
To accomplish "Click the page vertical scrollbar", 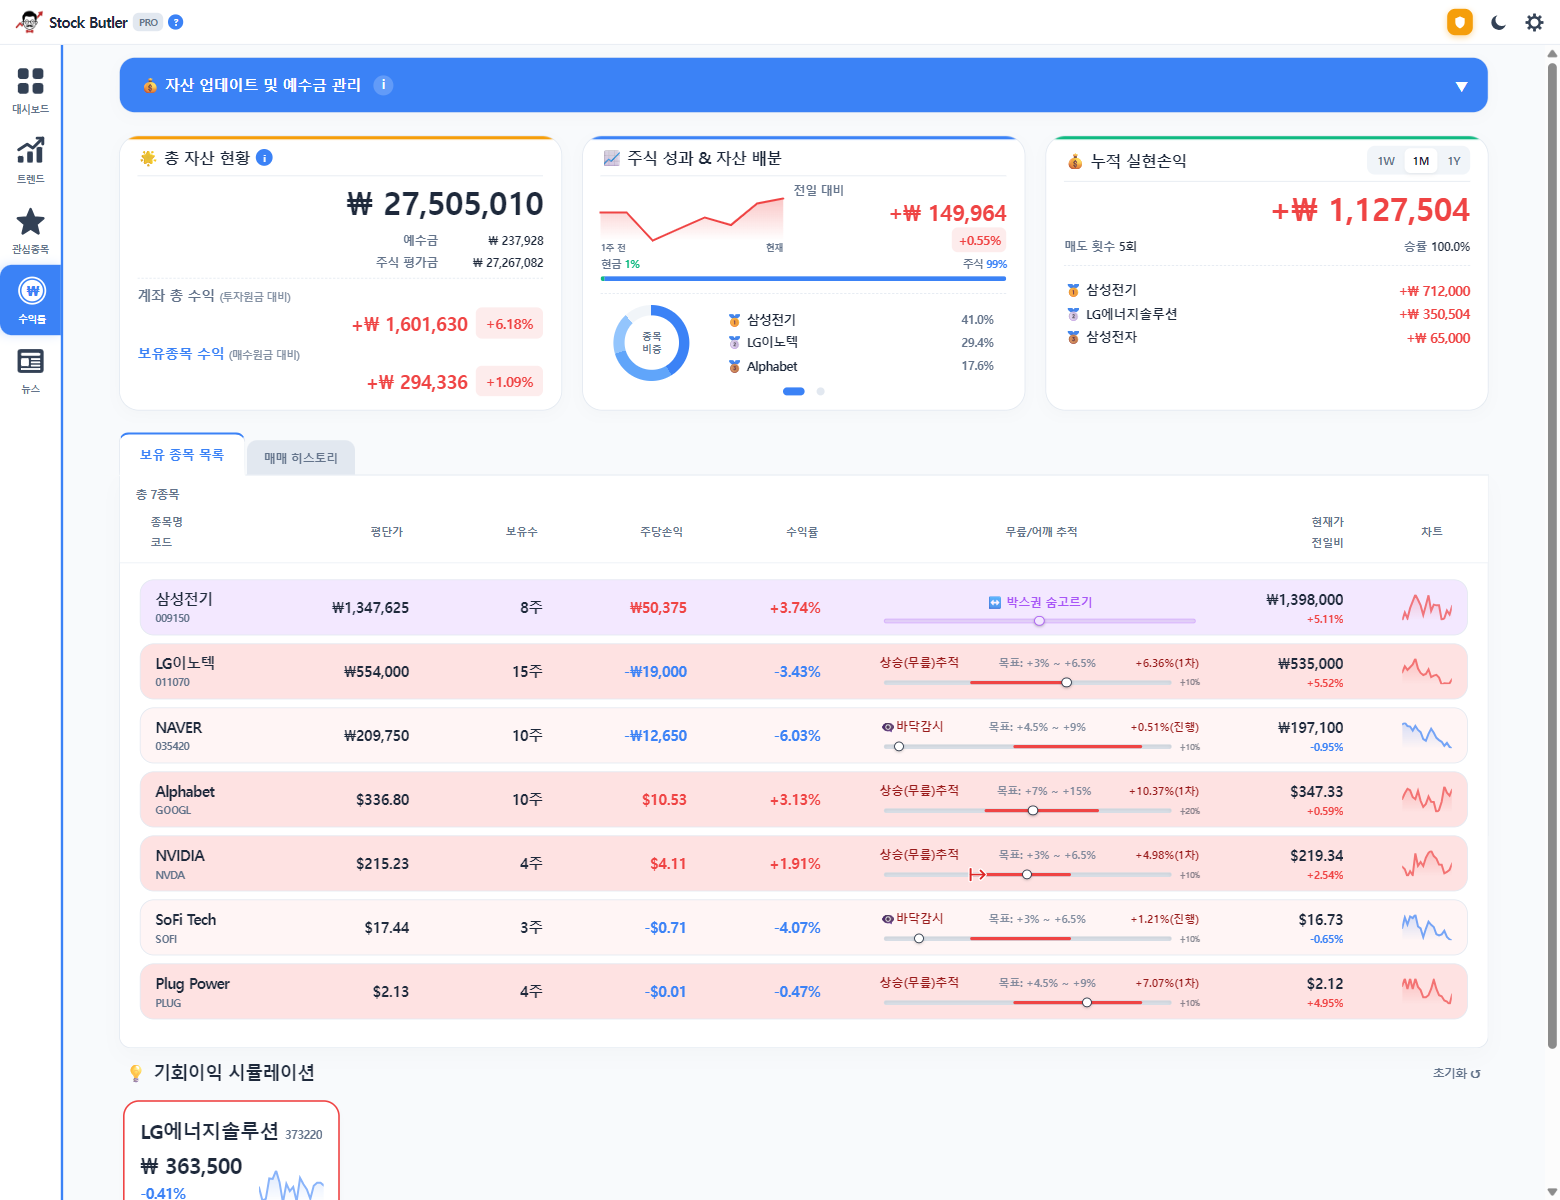I will coord(1552,555).
